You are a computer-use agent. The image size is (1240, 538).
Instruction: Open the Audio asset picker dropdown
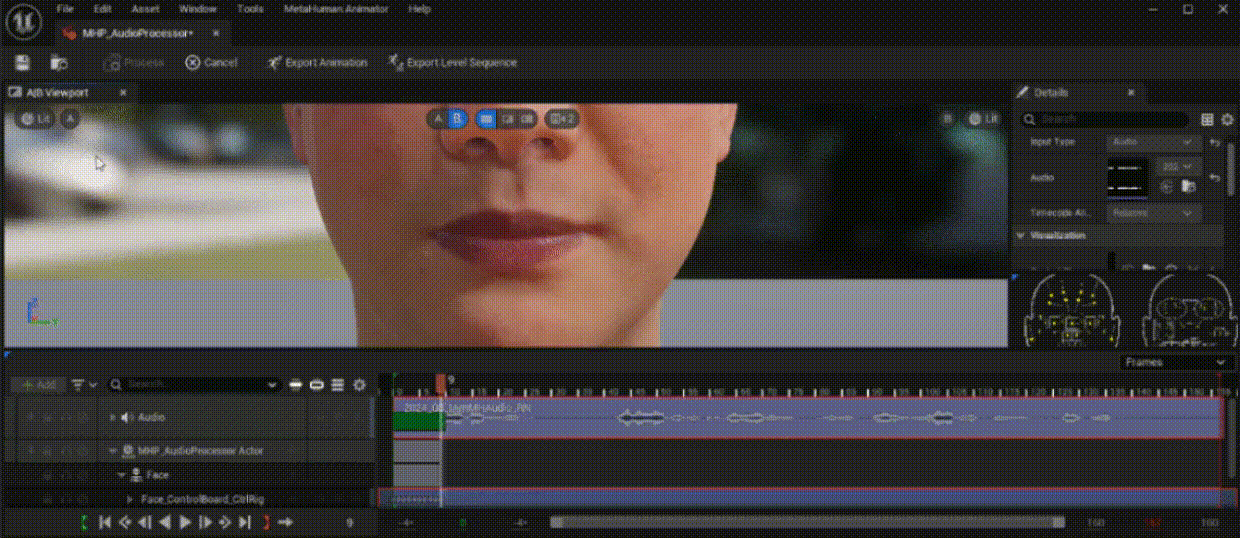pos(1176,166)
